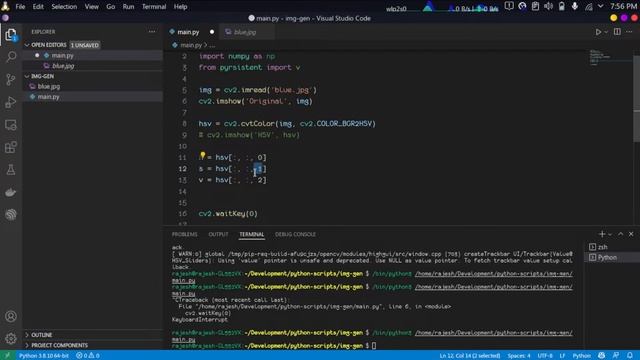
Task: Open the Run menu
Action: [x=128, y=7]
